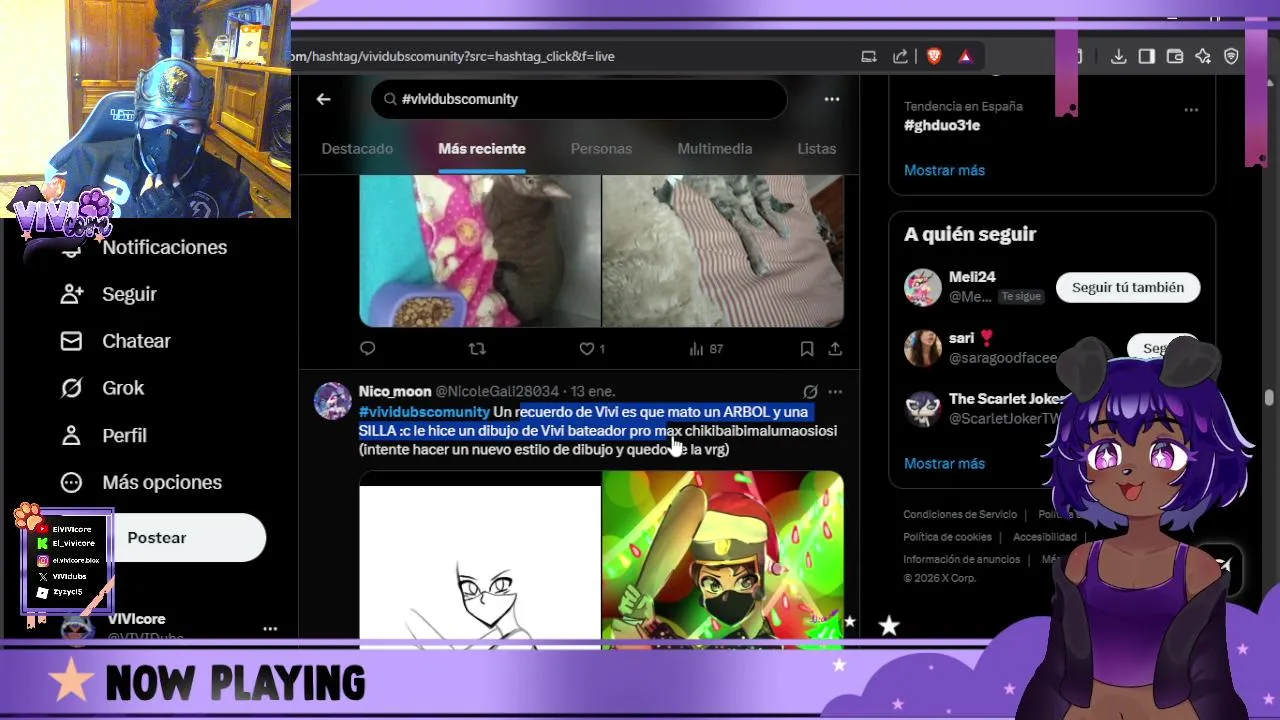Switch to the Listas tab
The width and height of the screenshot is (1280, 720).
point(817,148)
